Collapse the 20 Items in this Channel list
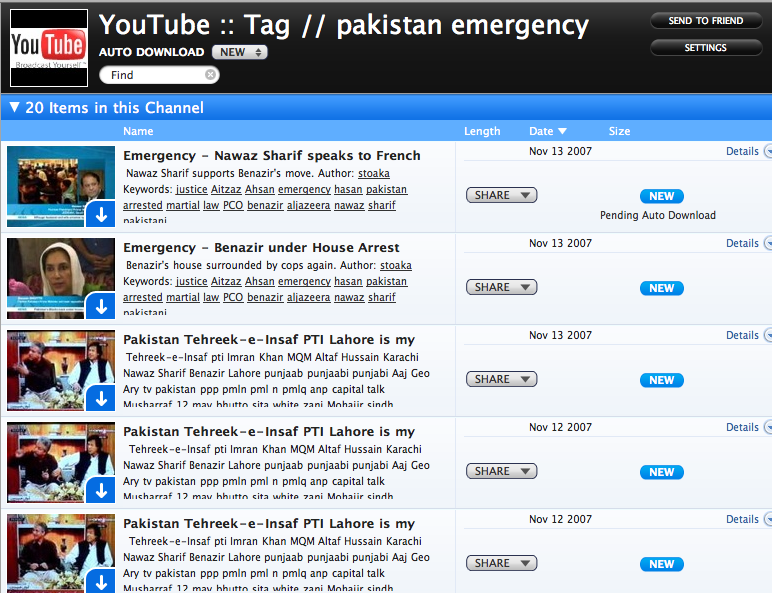This screenshot has width=772, height=593. tap(15, 107)
